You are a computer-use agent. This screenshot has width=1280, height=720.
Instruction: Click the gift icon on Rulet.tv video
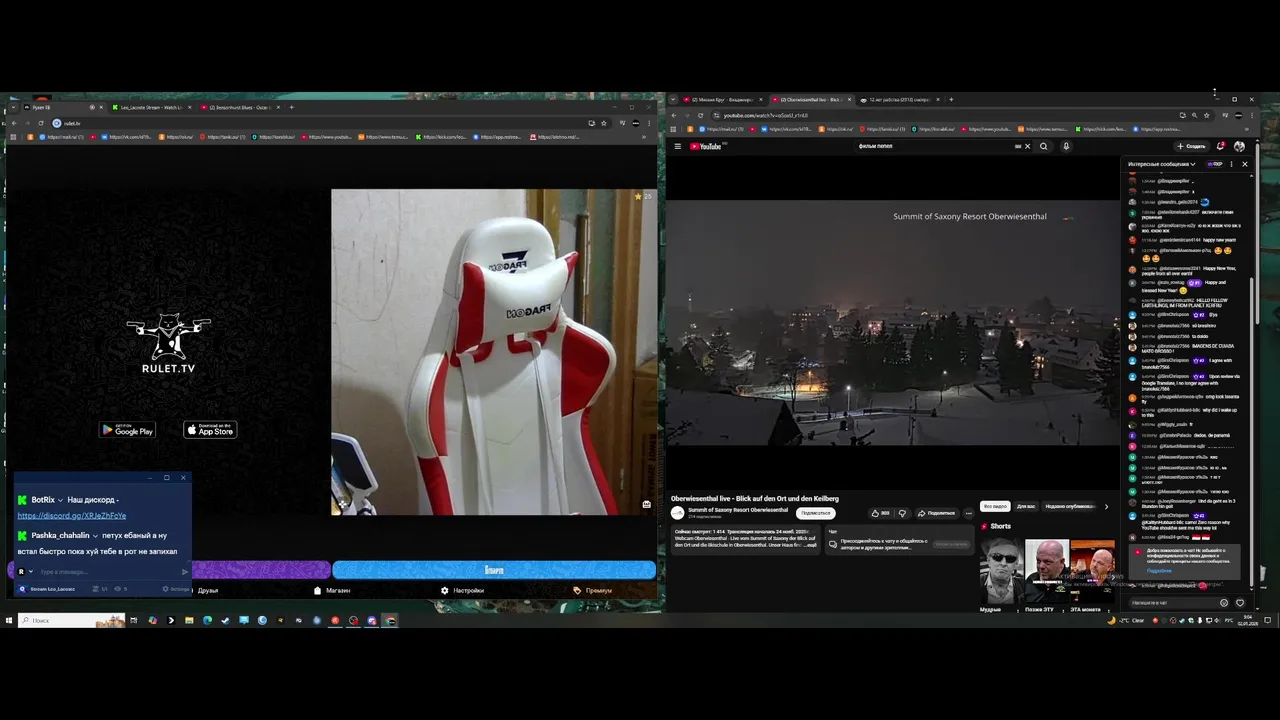[x=647, y=504]
